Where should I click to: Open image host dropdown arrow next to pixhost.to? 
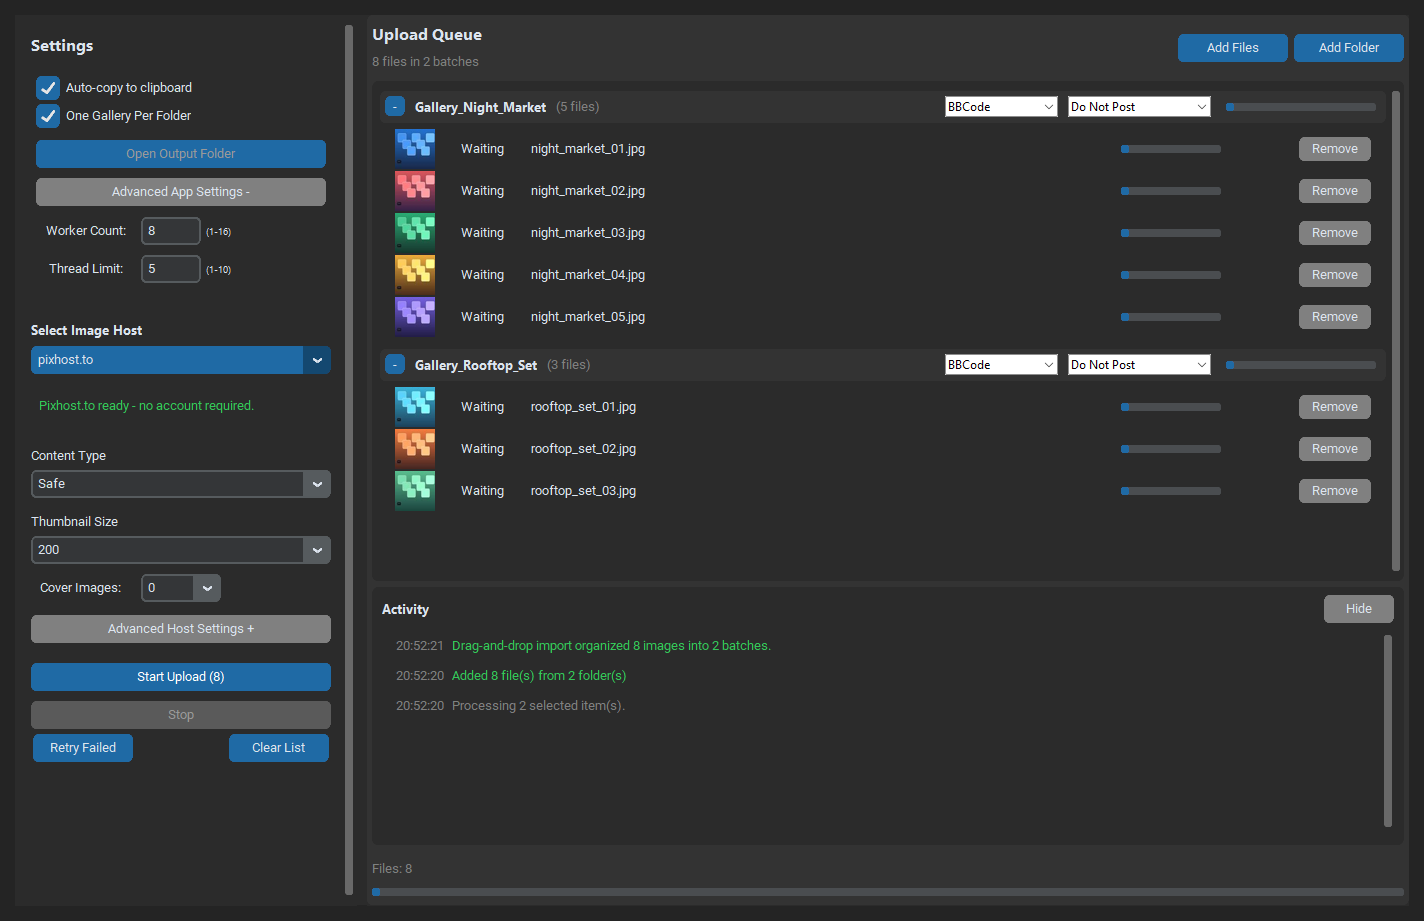[x=317, y=360]
